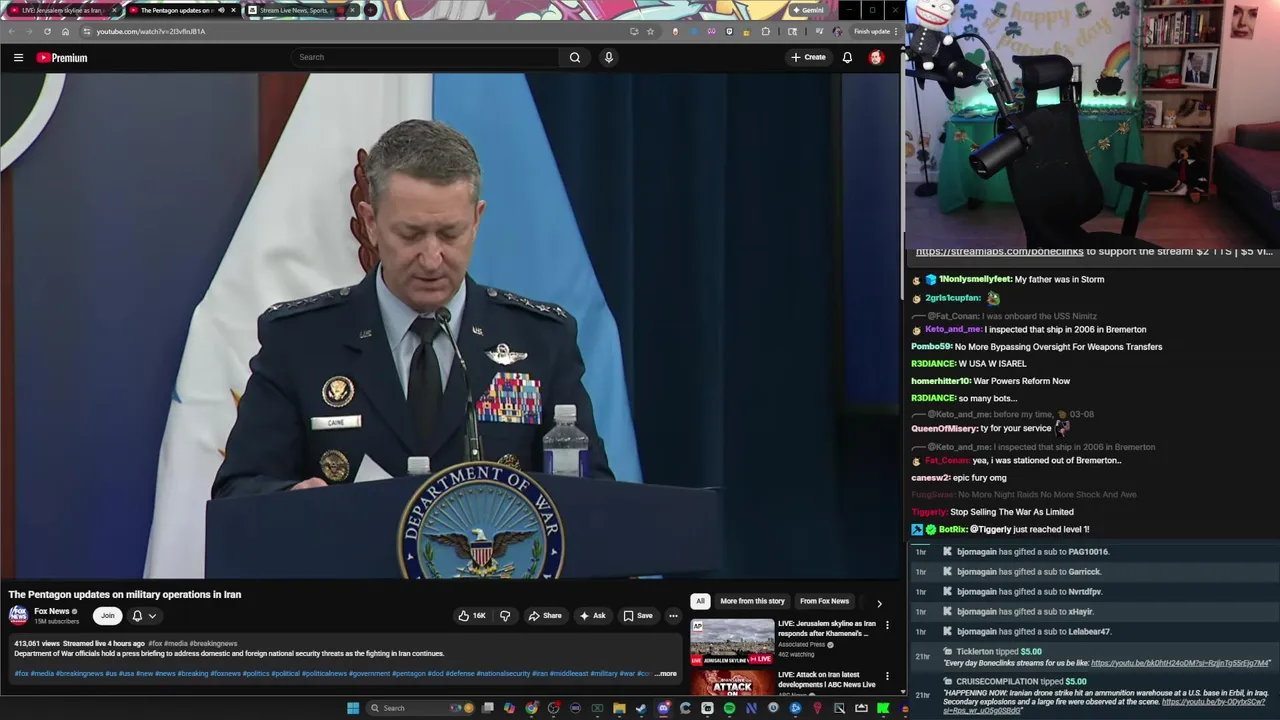Open the green Kick icon on the taskbar
Screen dimensions: 1280x720
[x=883, y=708]
